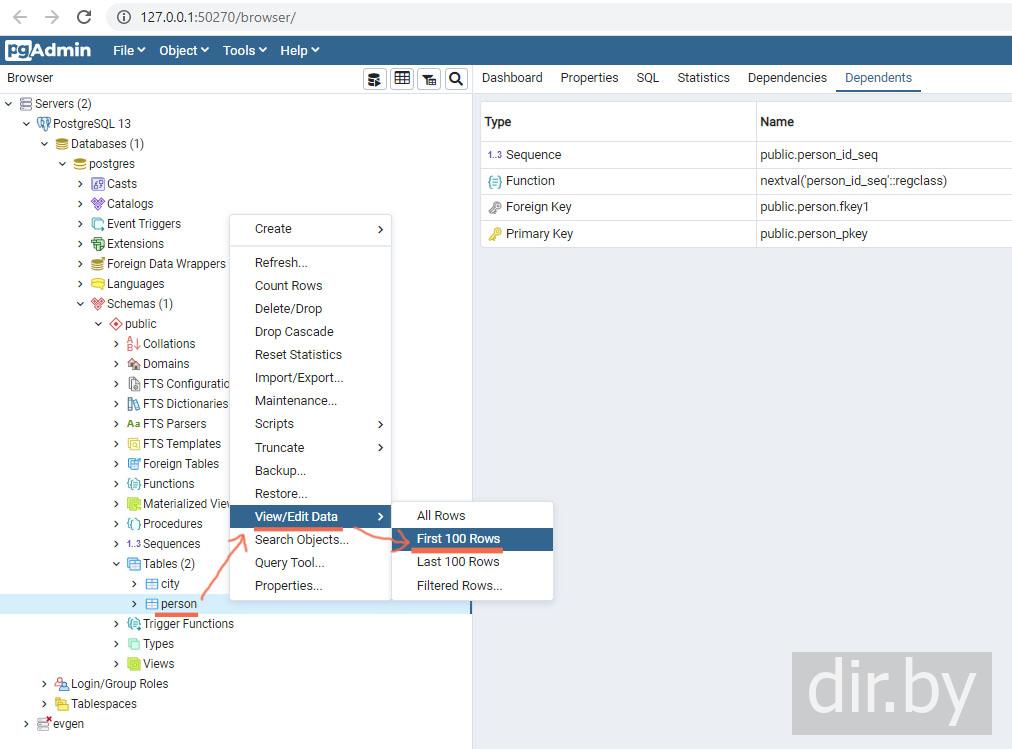Open the Object menu
The height and width of the screenshot is (749, 1012).
click(183, 50)
